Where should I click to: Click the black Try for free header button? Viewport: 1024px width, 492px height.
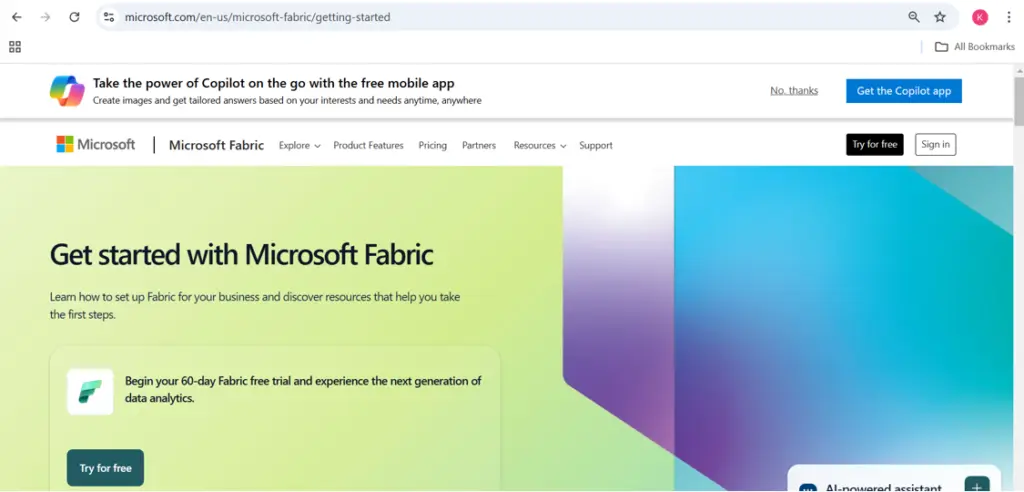pyautogui.click(x=874, y=144)
